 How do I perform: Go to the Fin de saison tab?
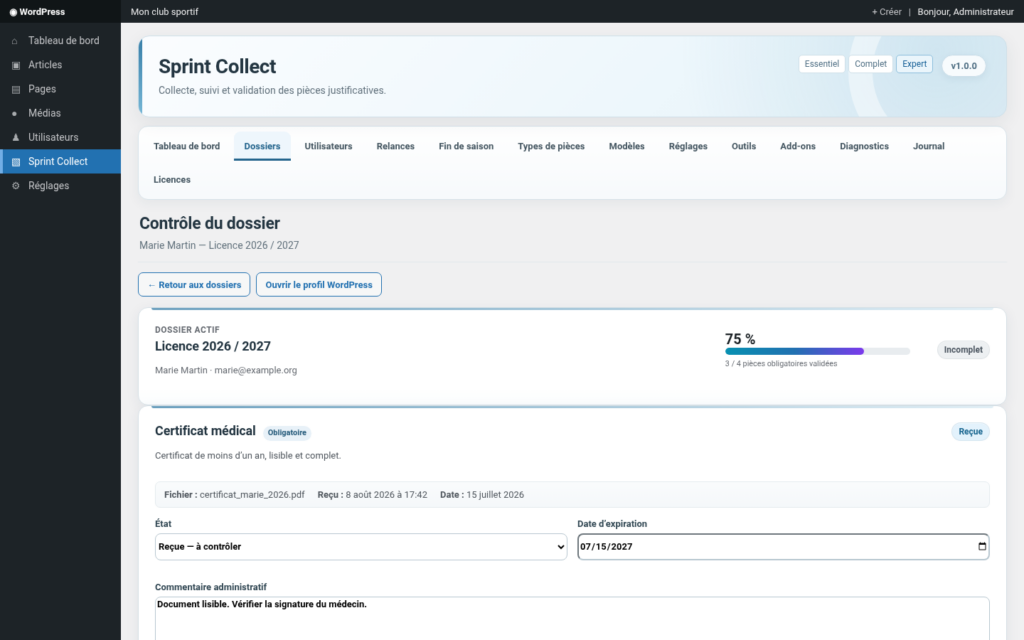pyautogui.click(x=466, y=146)
